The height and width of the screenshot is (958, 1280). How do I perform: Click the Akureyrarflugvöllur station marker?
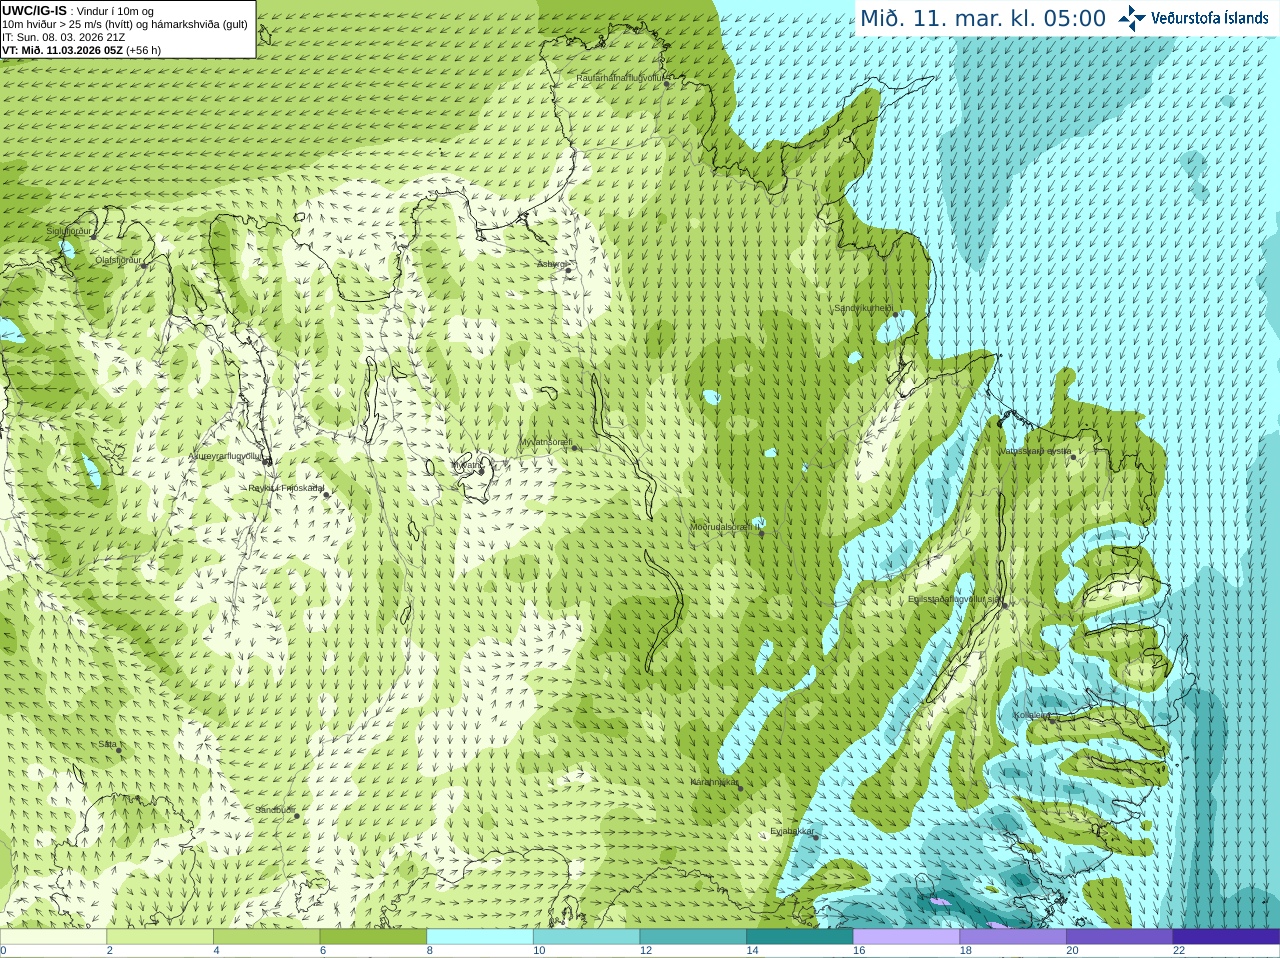coord(267,462)
